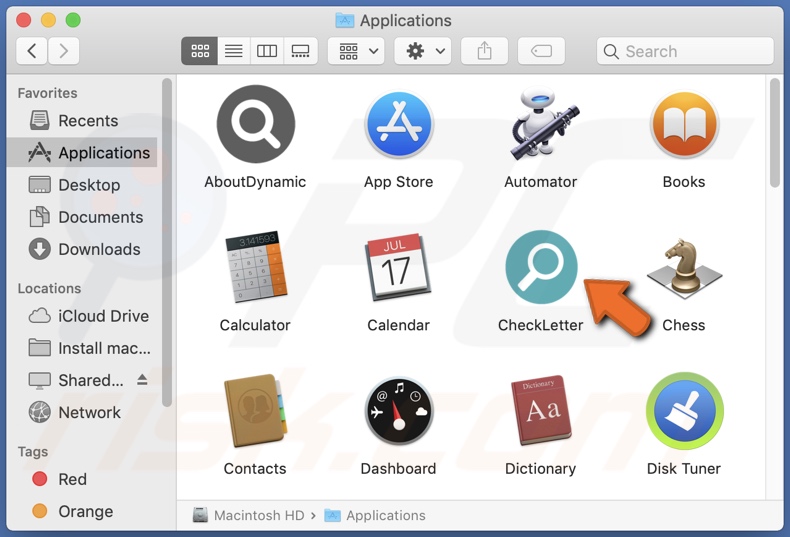Open Downloads in the sidebar
This screenshot has height=537, width=790.
point(82,249)
